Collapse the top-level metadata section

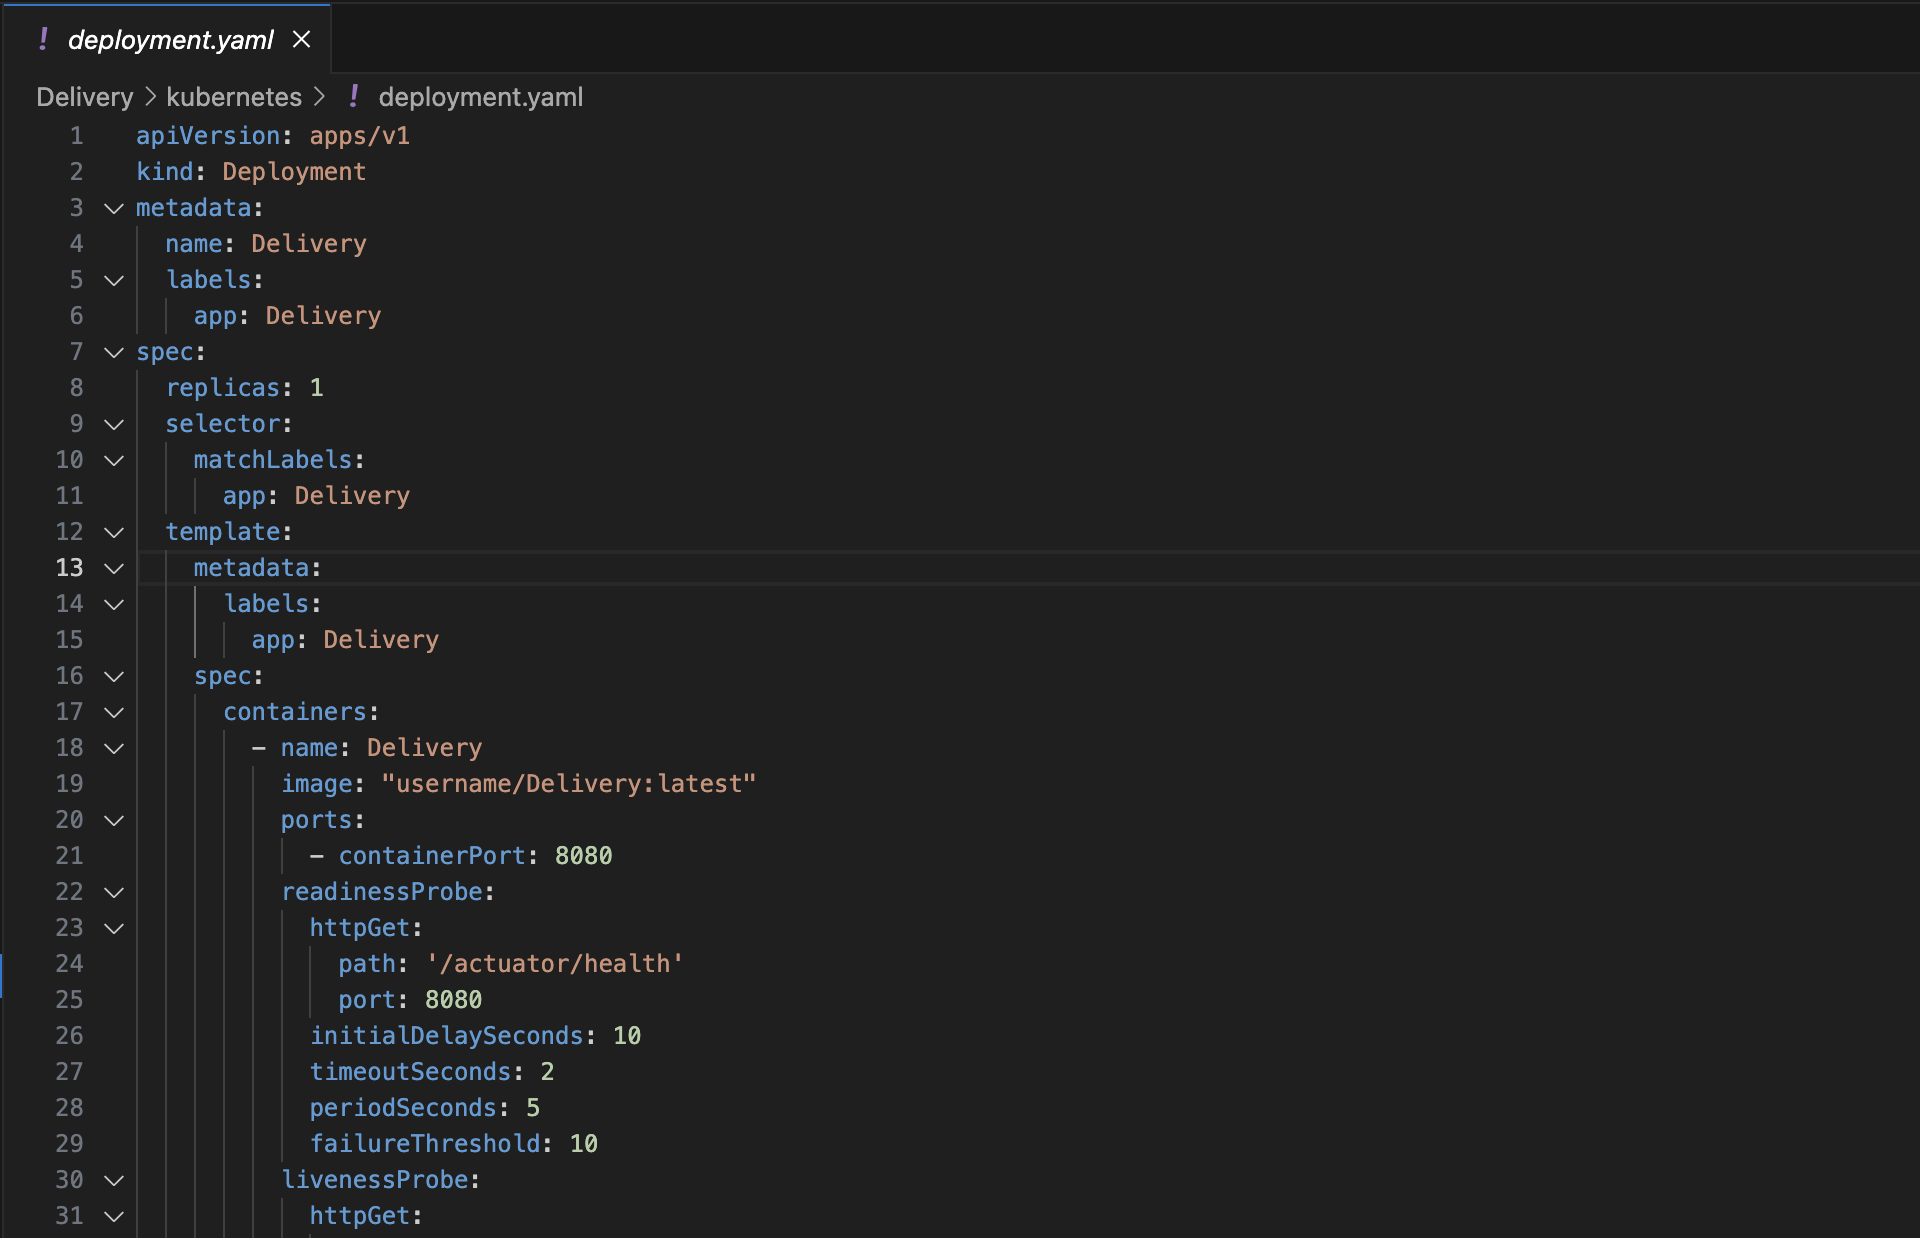pos(114,208)
